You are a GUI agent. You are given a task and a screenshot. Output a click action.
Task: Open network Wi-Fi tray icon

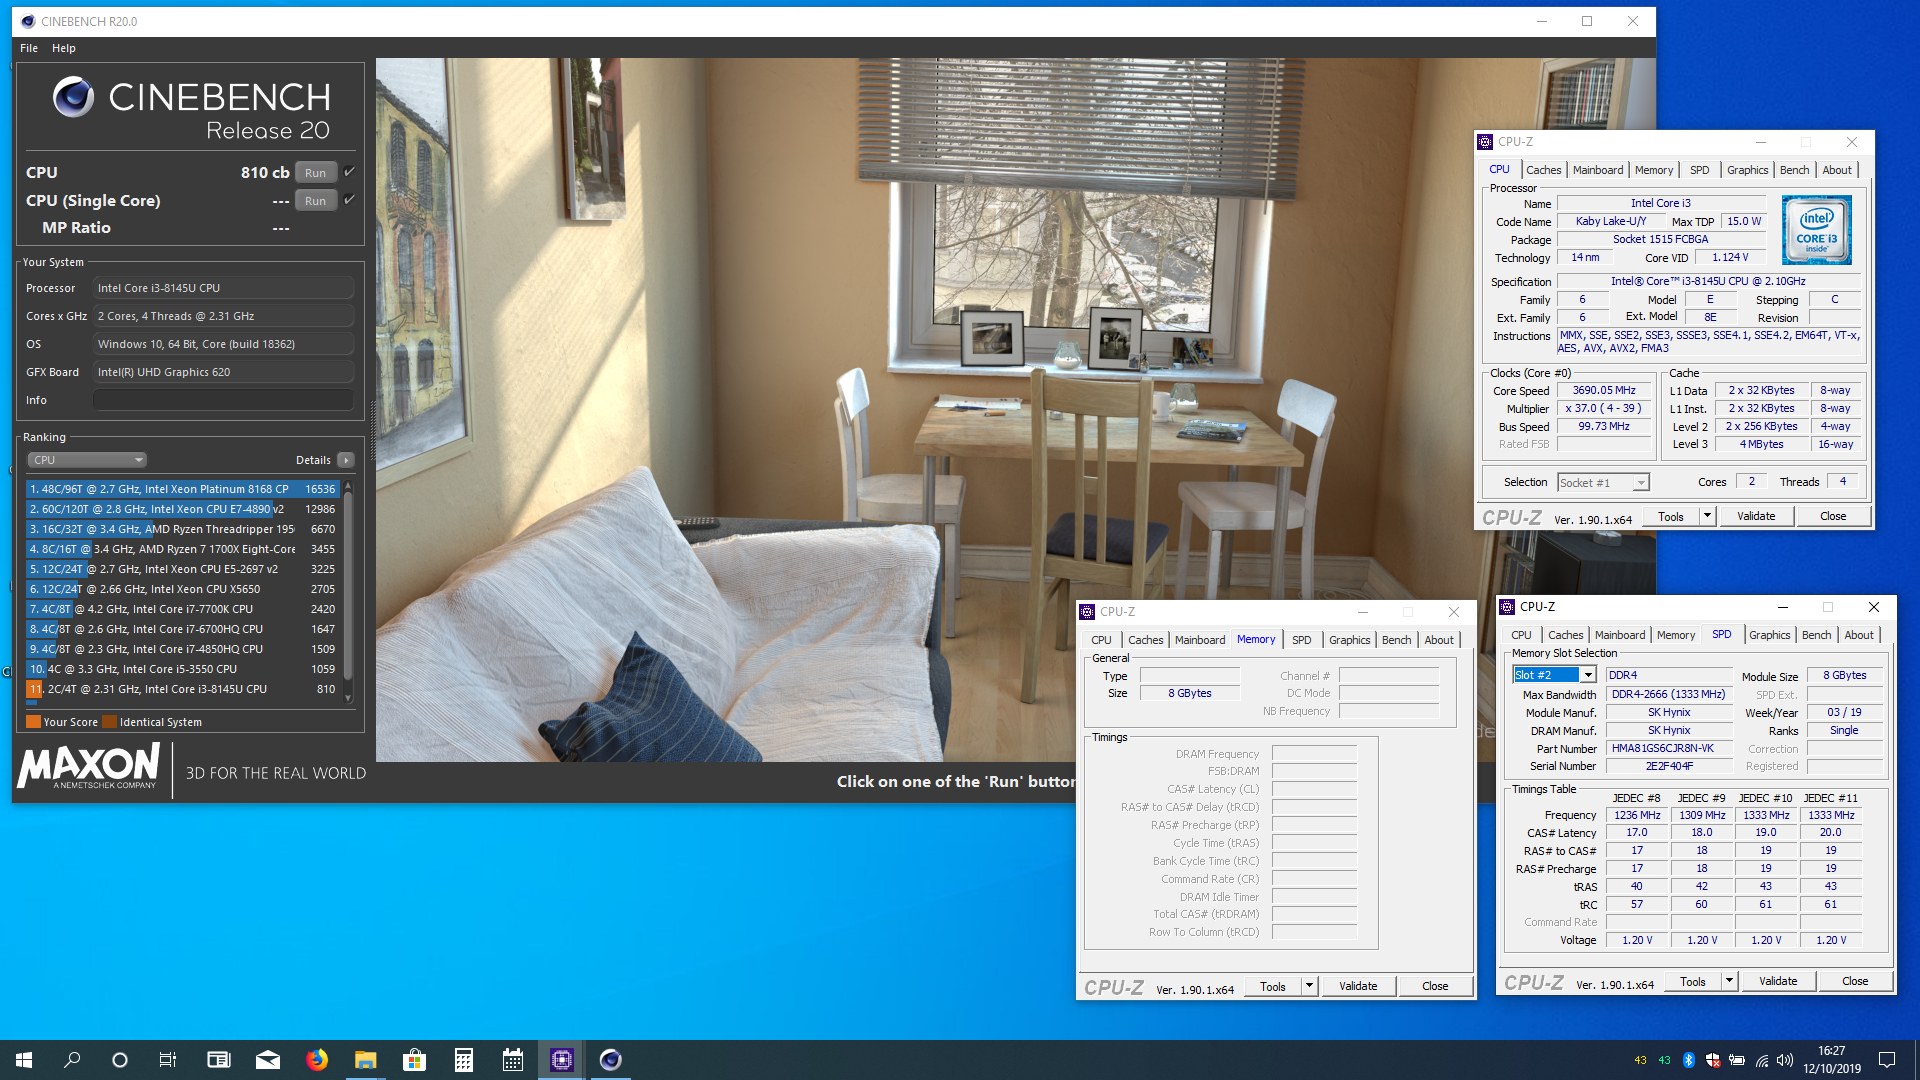1761,1060
